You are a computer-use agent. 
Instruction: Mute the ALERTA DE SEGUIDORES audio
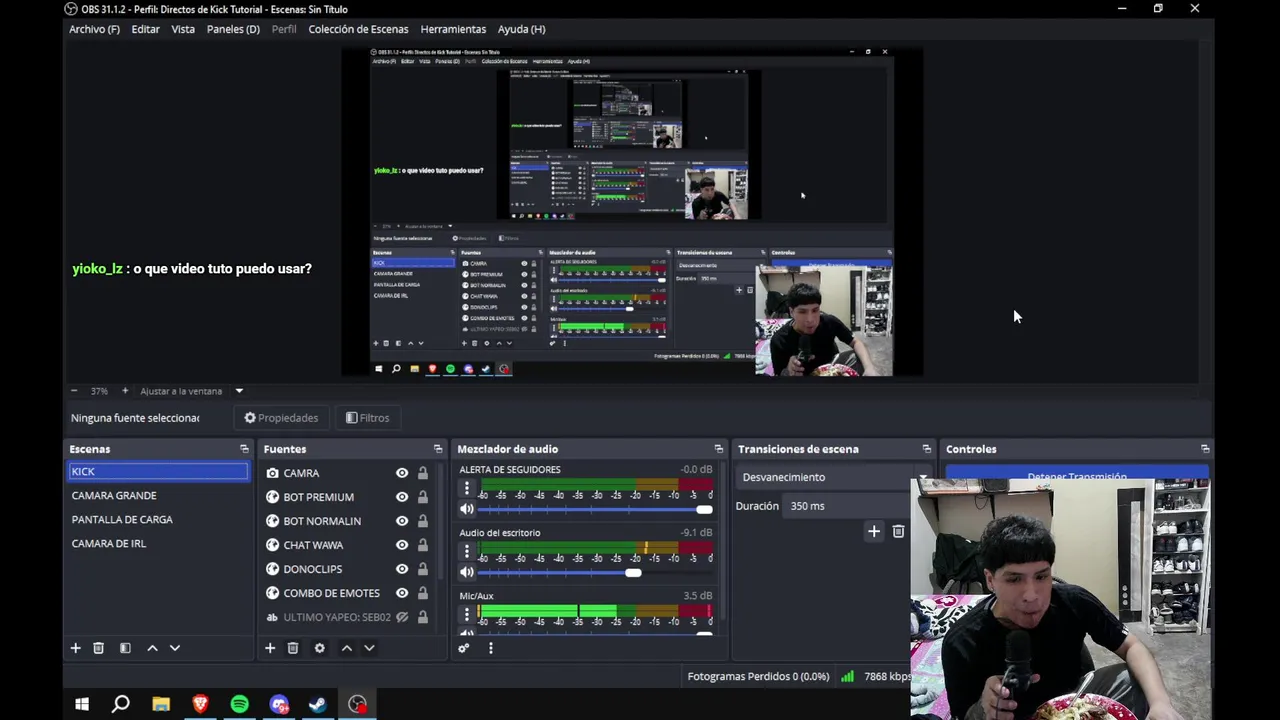click(x=466, y=509)
